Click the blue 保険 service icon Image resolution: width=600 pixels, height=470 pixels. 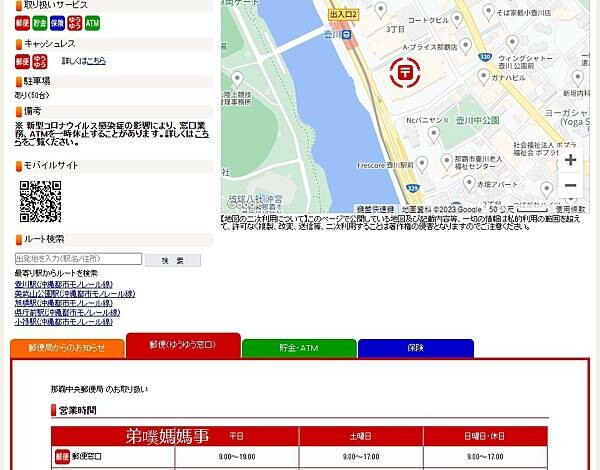[x=57, y=22]
